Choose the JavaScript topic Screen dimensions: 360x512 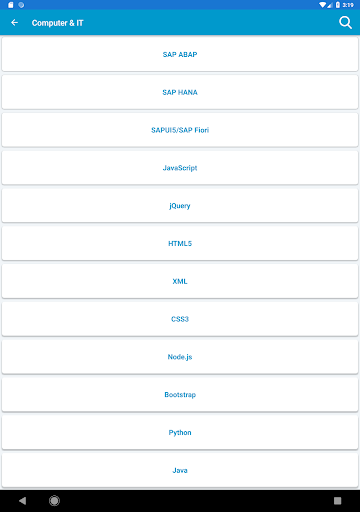coord(180,168)
